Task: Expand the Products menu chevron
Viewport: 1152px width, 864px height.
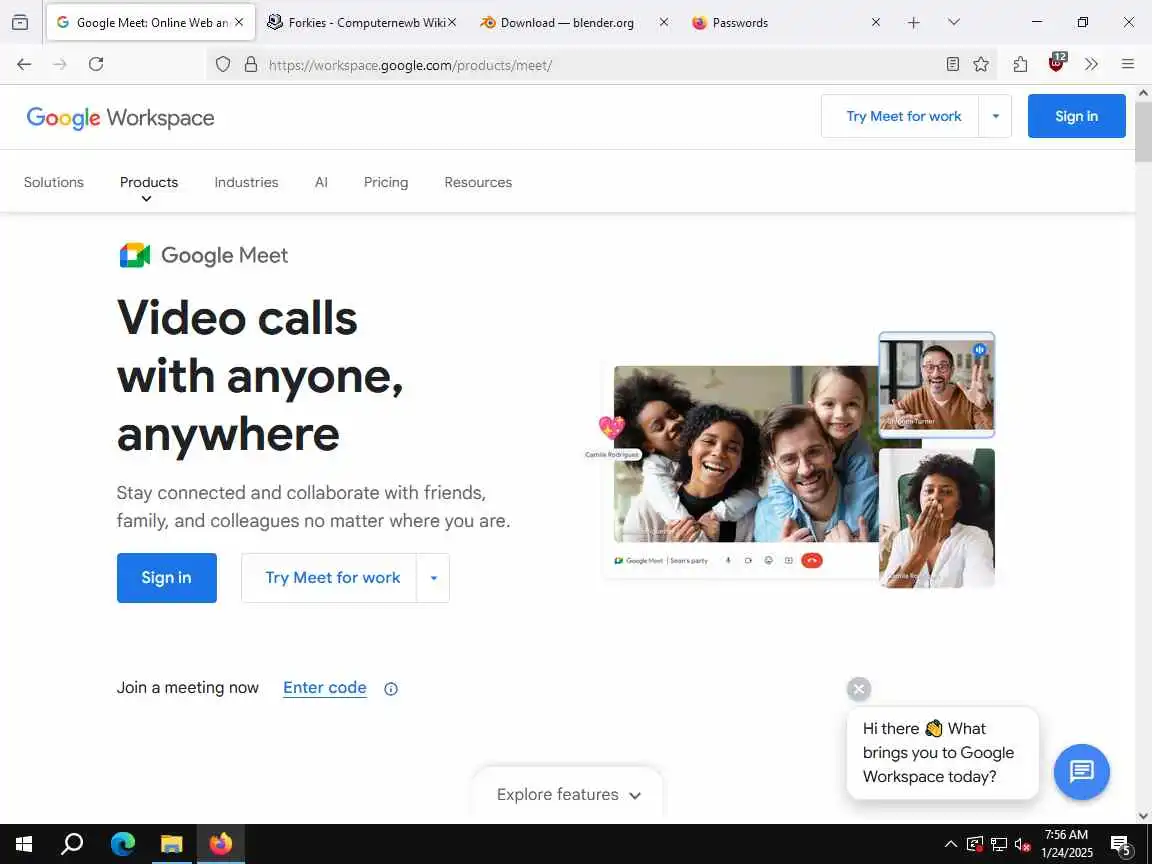Action: (x=146, y=199)
